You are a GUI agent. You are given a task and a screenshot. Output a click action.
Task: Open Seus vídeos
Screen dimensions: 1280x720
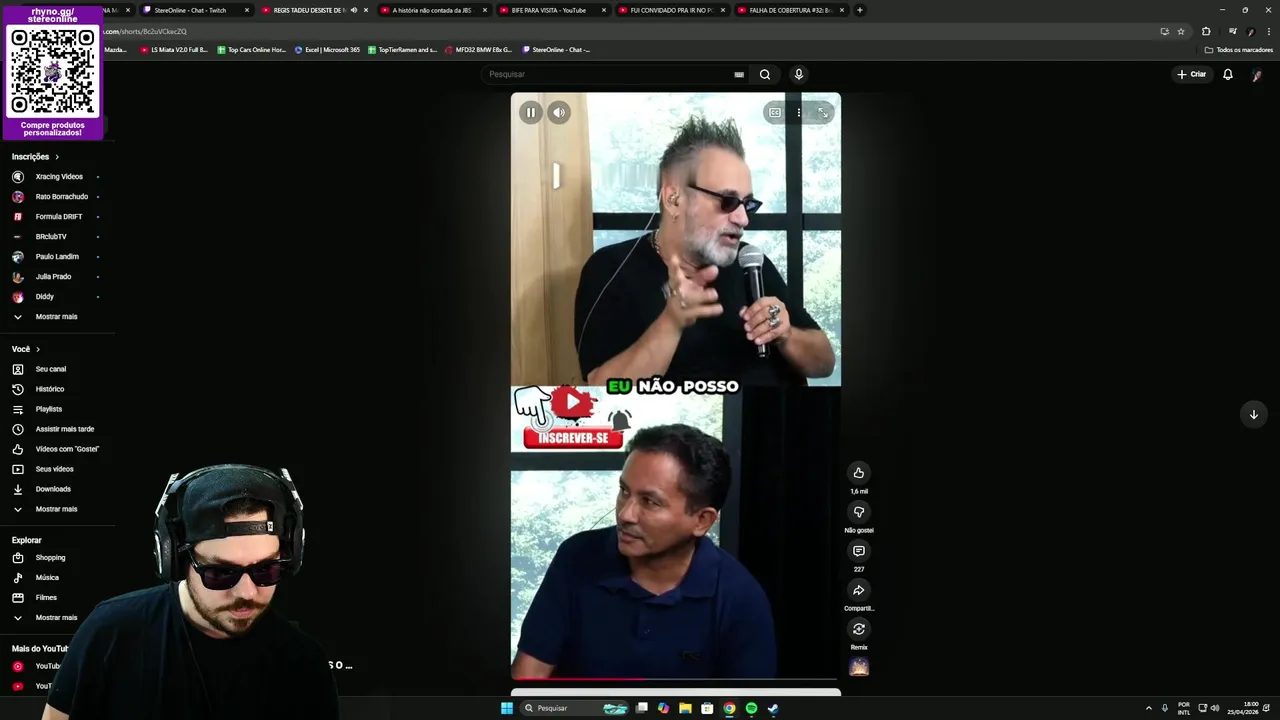(55, 469)
